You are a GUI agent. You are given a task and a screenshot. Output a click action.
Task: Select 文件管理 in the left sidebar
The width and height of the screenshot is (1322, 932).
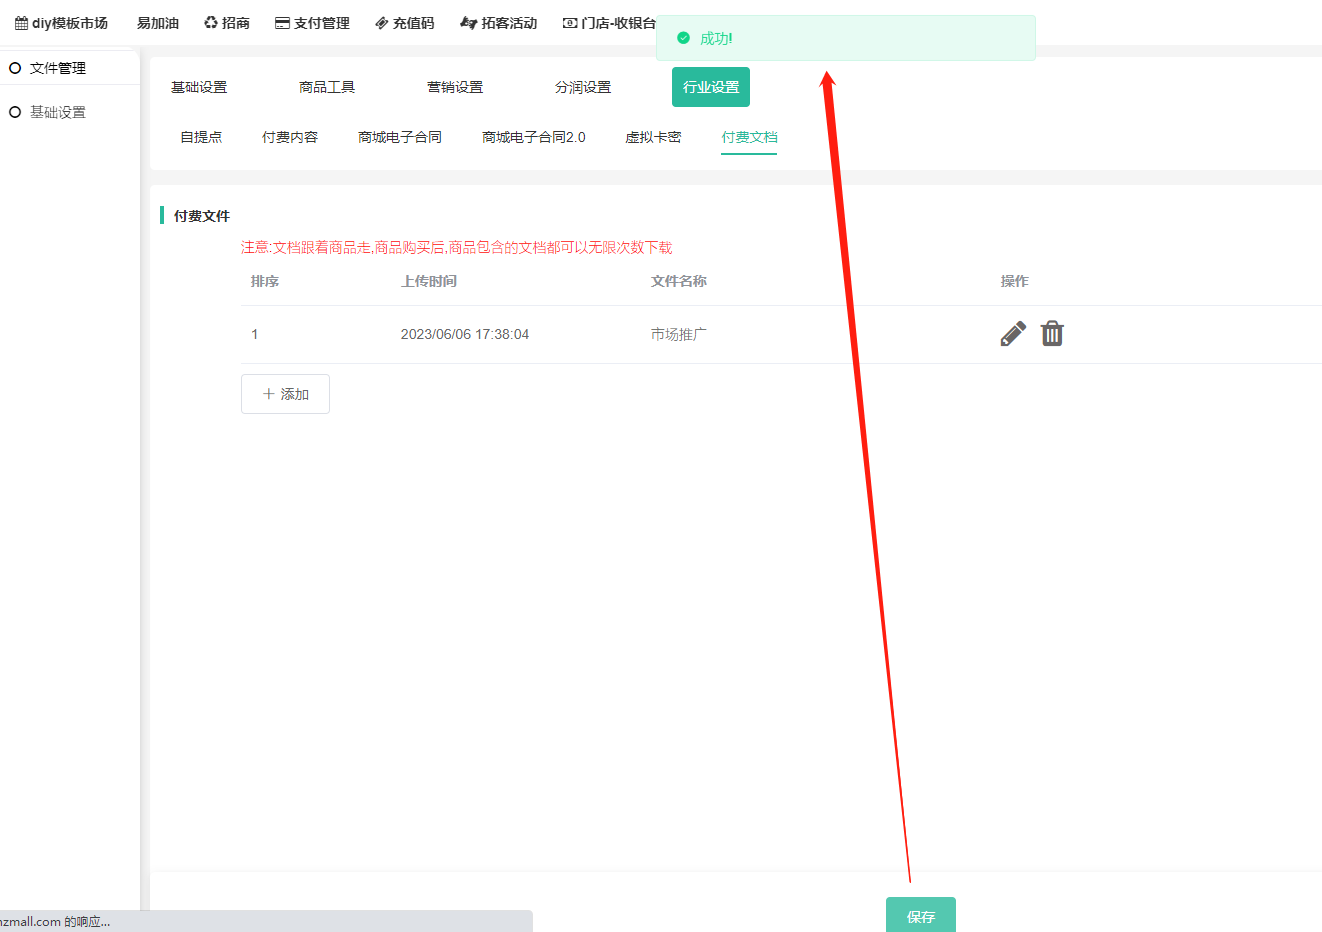pos(57,68)
